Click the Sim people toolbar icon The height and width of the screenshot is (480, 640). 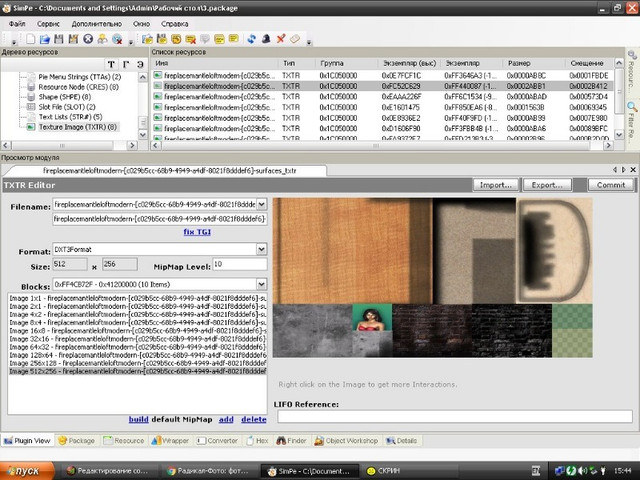[102, 39]
